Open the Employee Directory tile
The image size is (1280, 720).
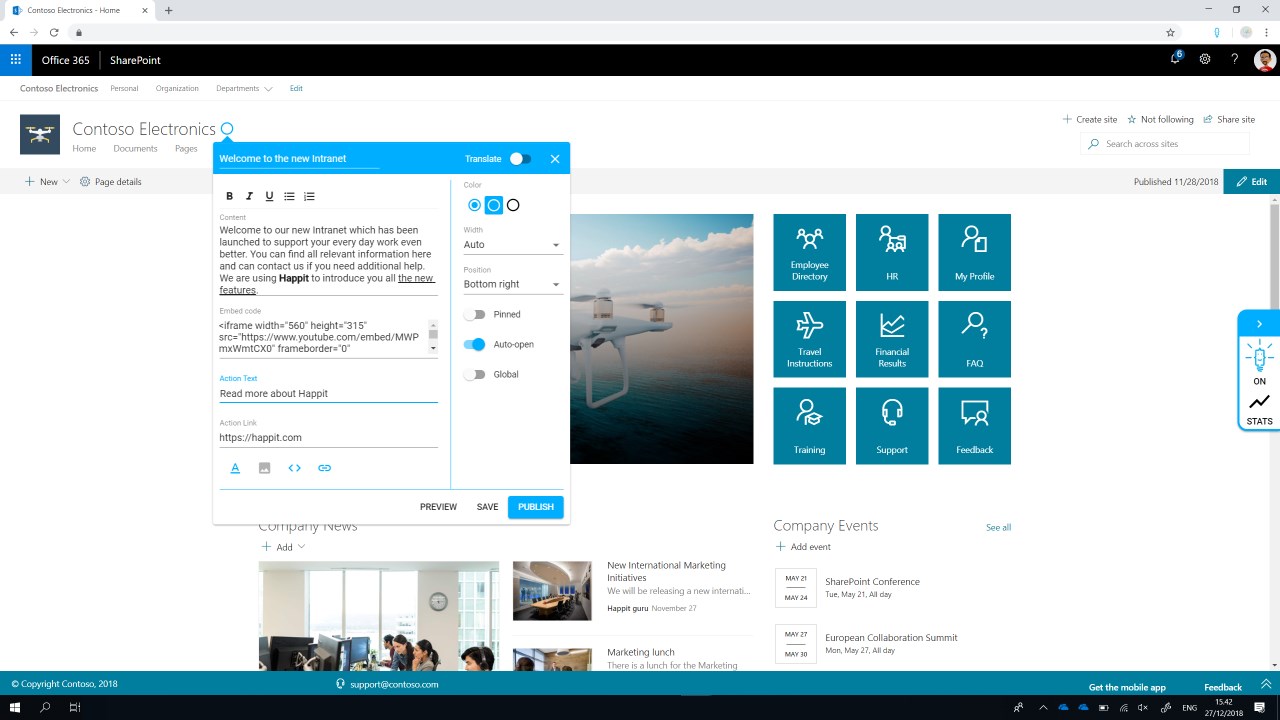(809, 252)
